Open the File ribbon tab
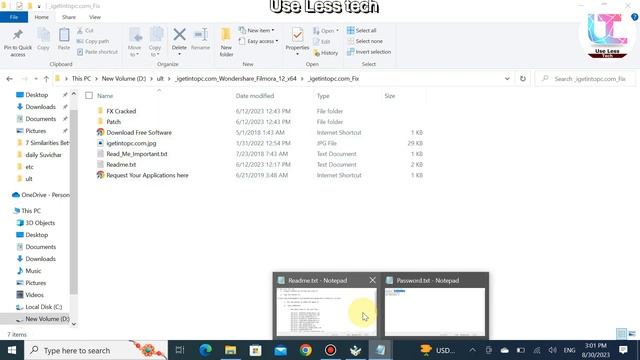This screenshot has height=360, width=640. pyautogui.click(x=14, y=17)
